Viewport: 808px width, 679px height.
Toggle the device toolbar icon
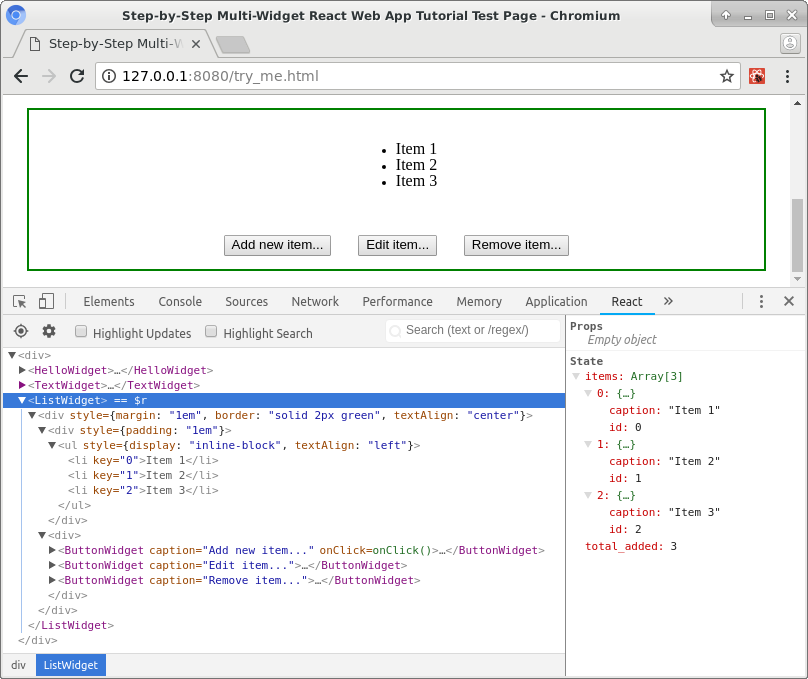pos(46,301)
